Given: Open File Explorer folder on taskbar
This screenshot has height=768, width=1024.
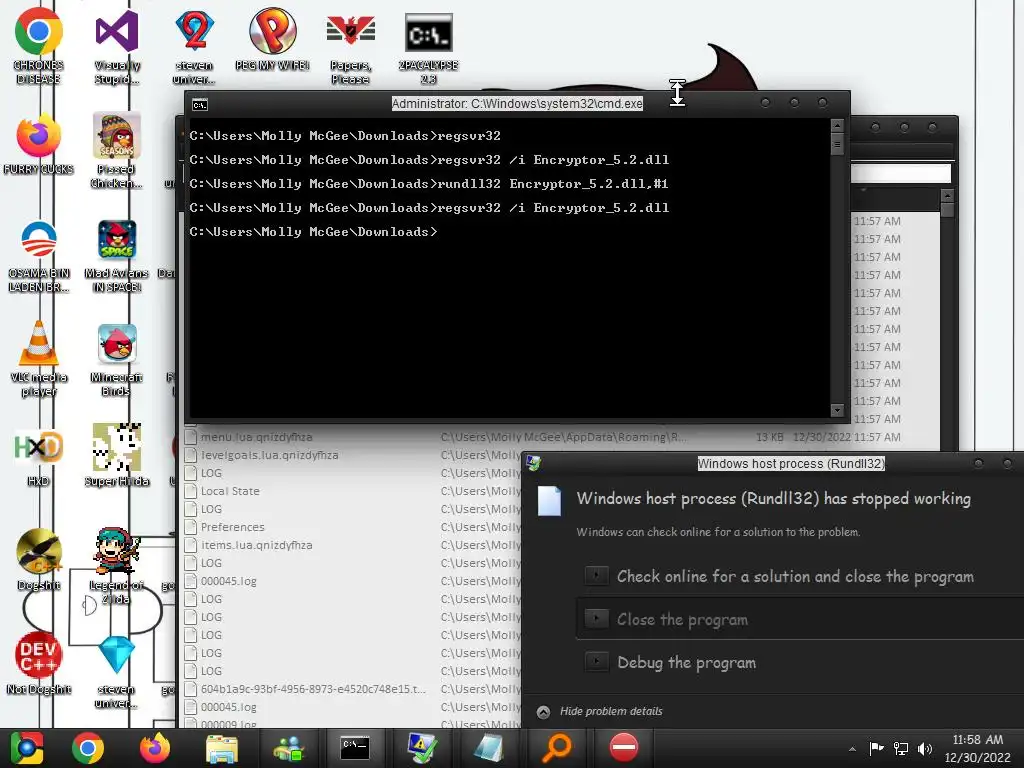Looking at the screenshot, I should [x=222, y=748].
